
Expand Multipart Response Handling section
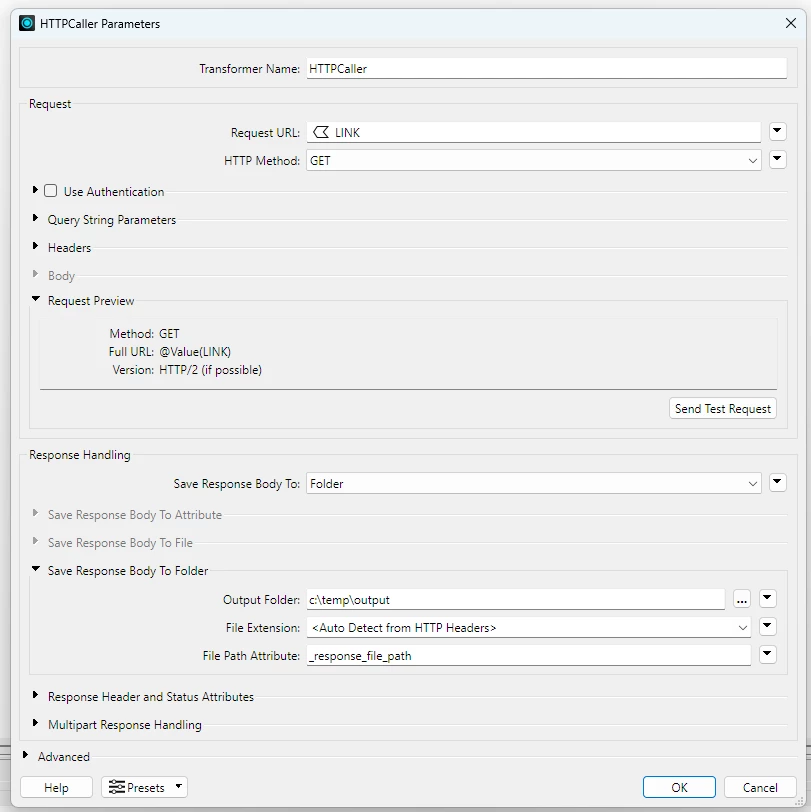35,723
